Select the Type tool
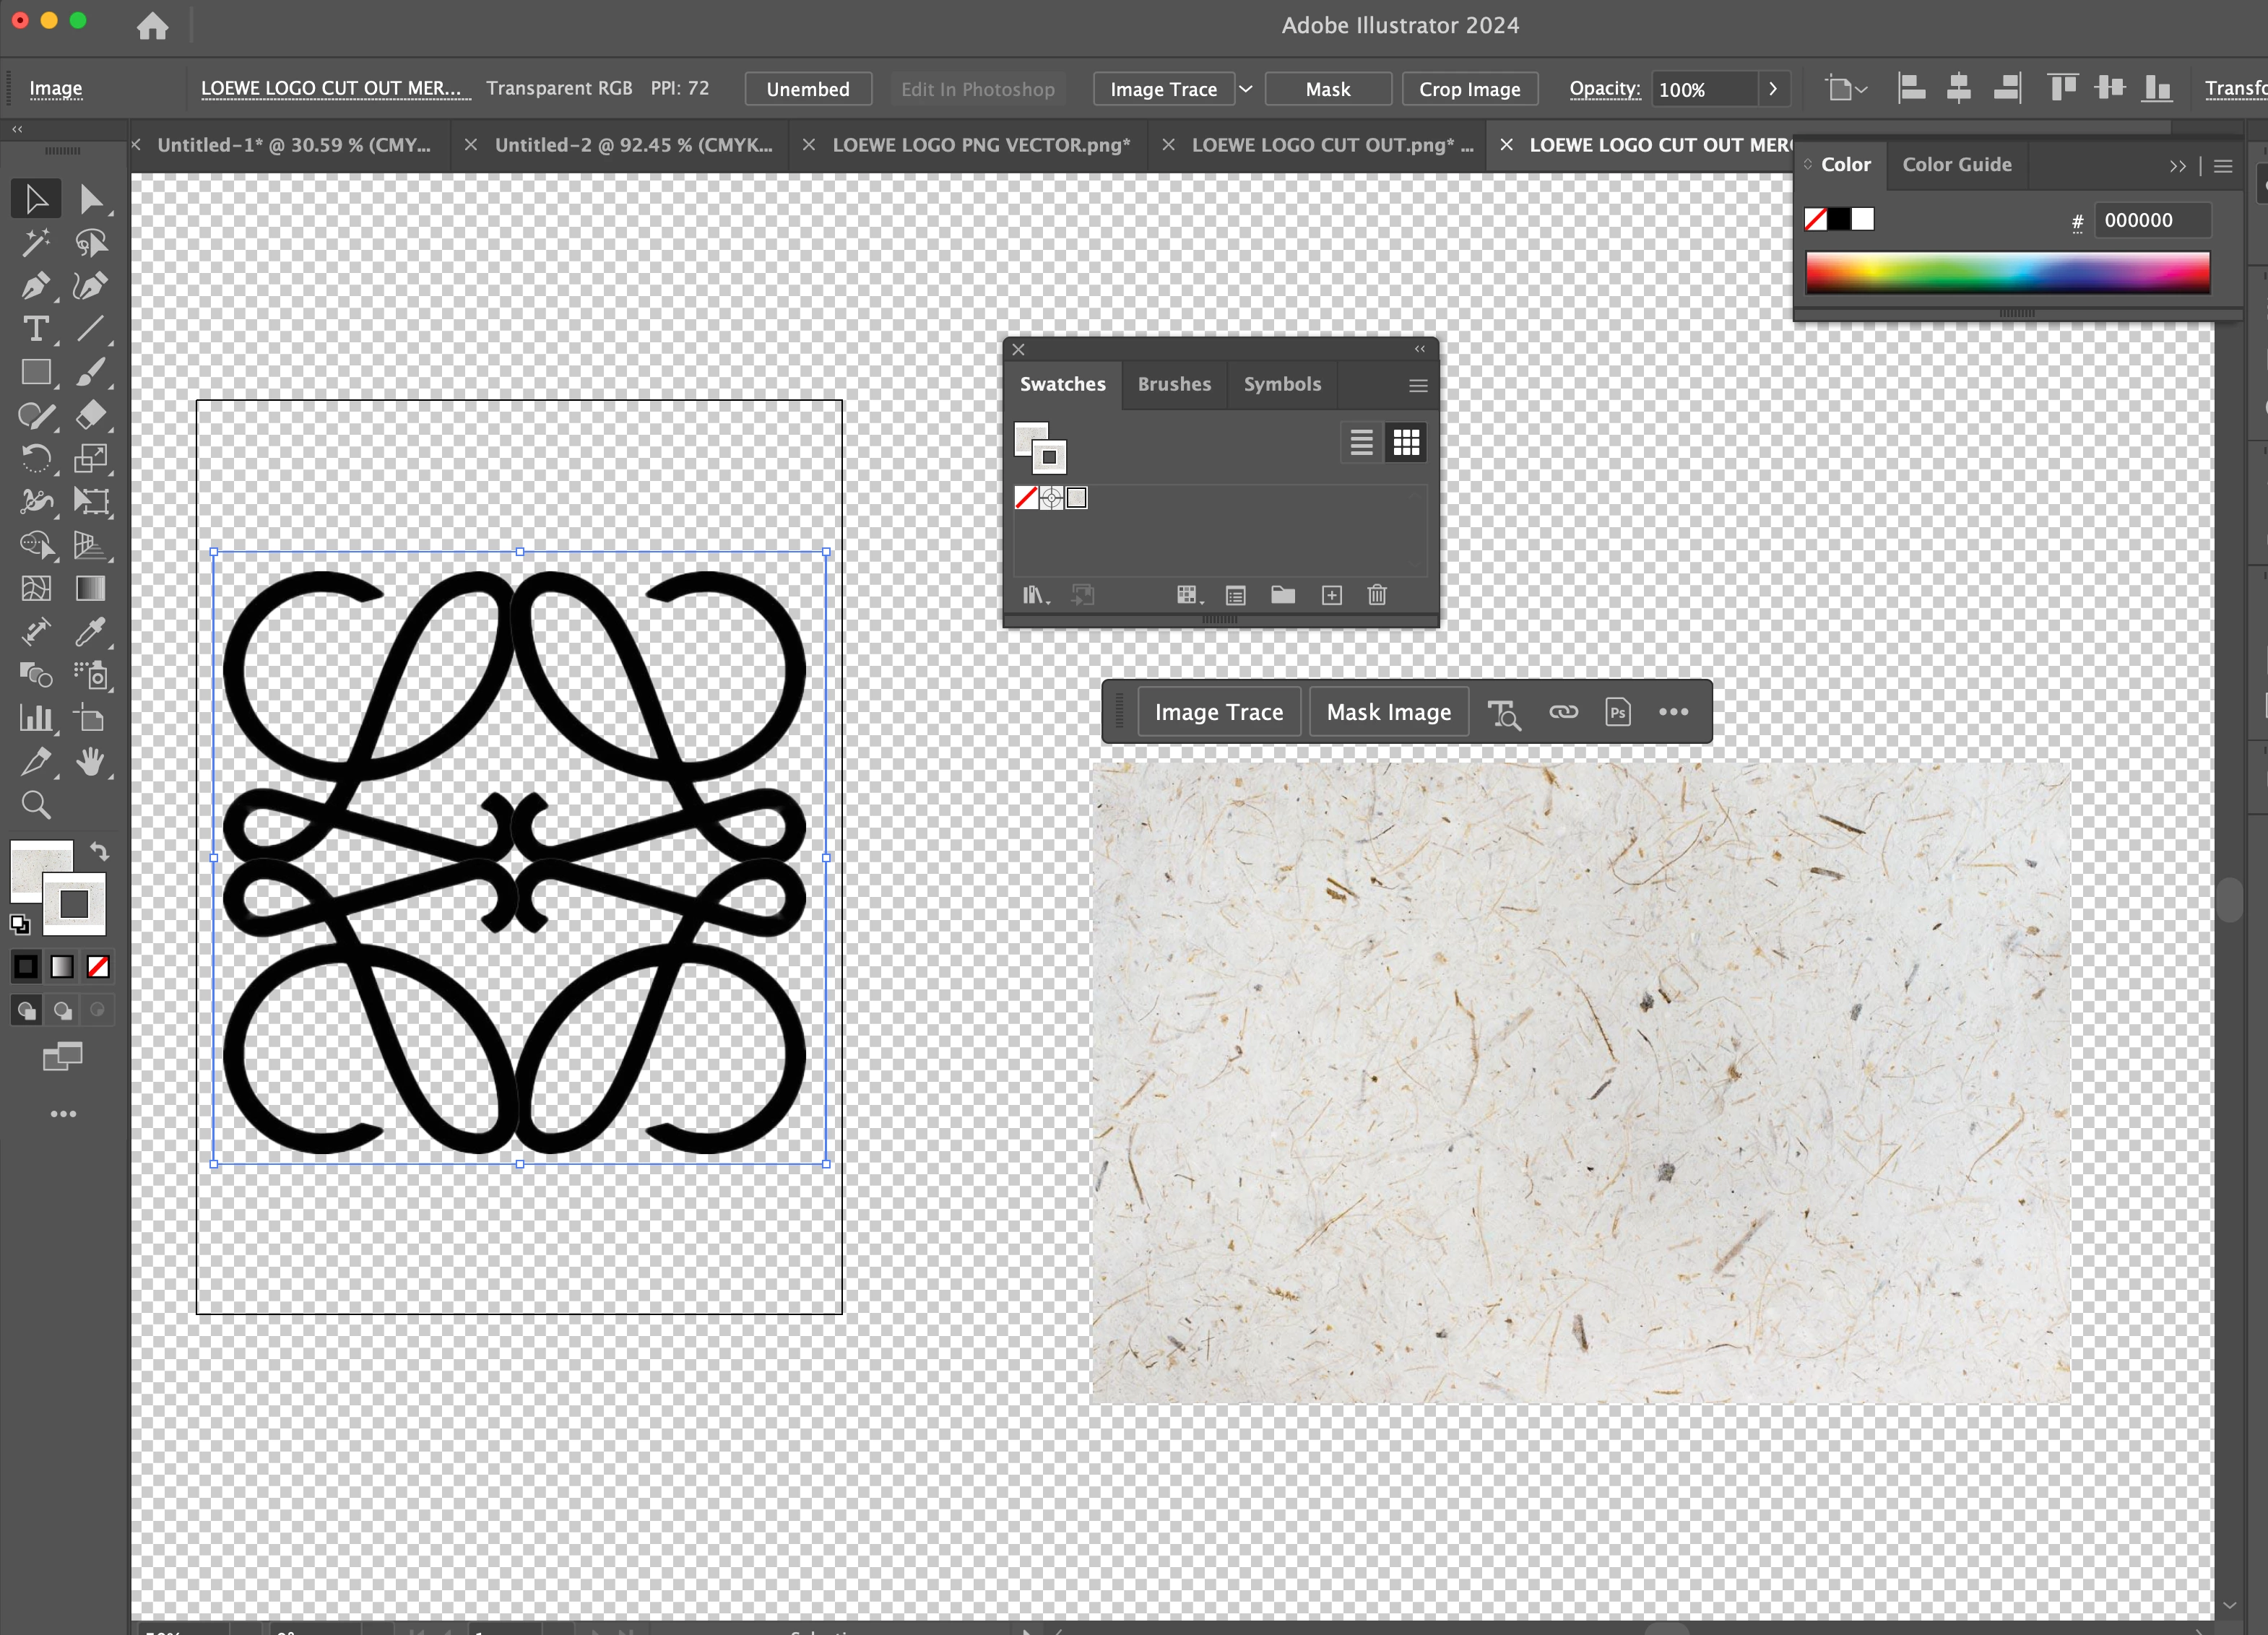The image size is (2268, 1635). 35,329
